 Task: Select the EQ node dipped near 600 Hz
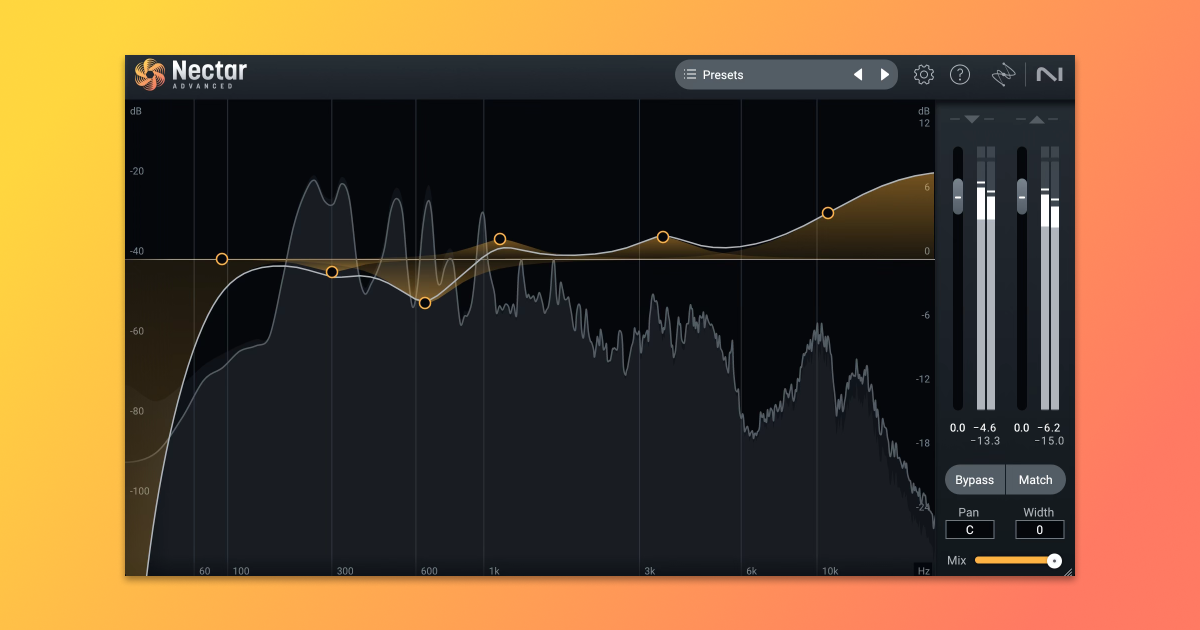[x=424, y=302]
